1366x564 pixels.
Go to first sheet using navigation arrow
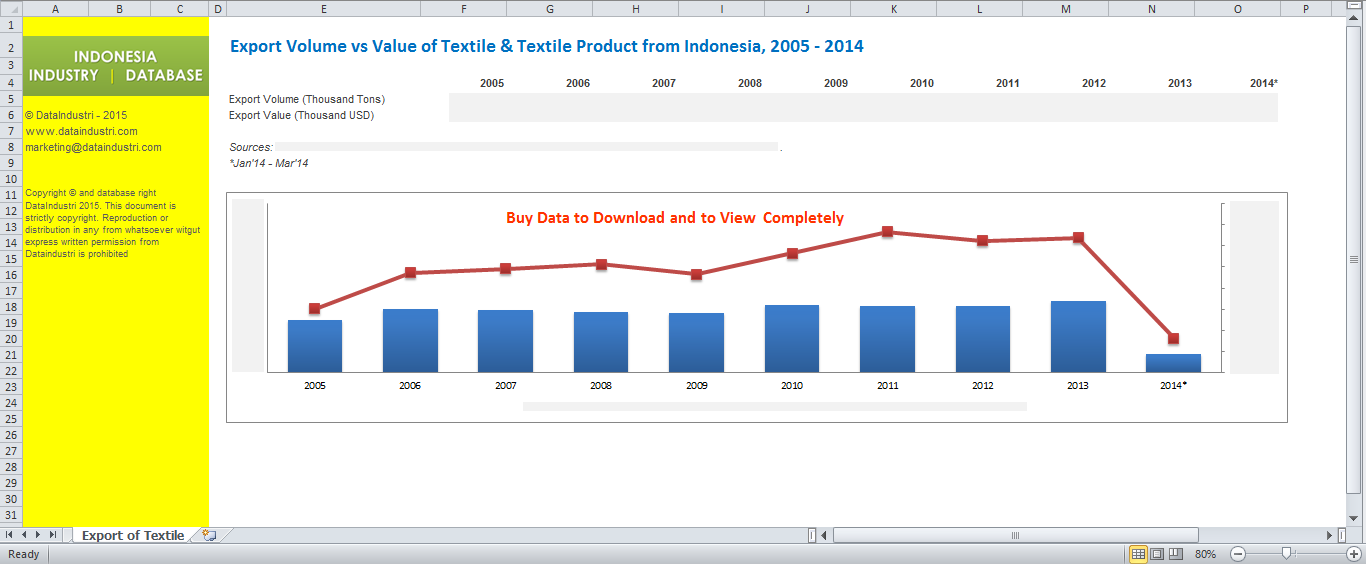point(9,535)
